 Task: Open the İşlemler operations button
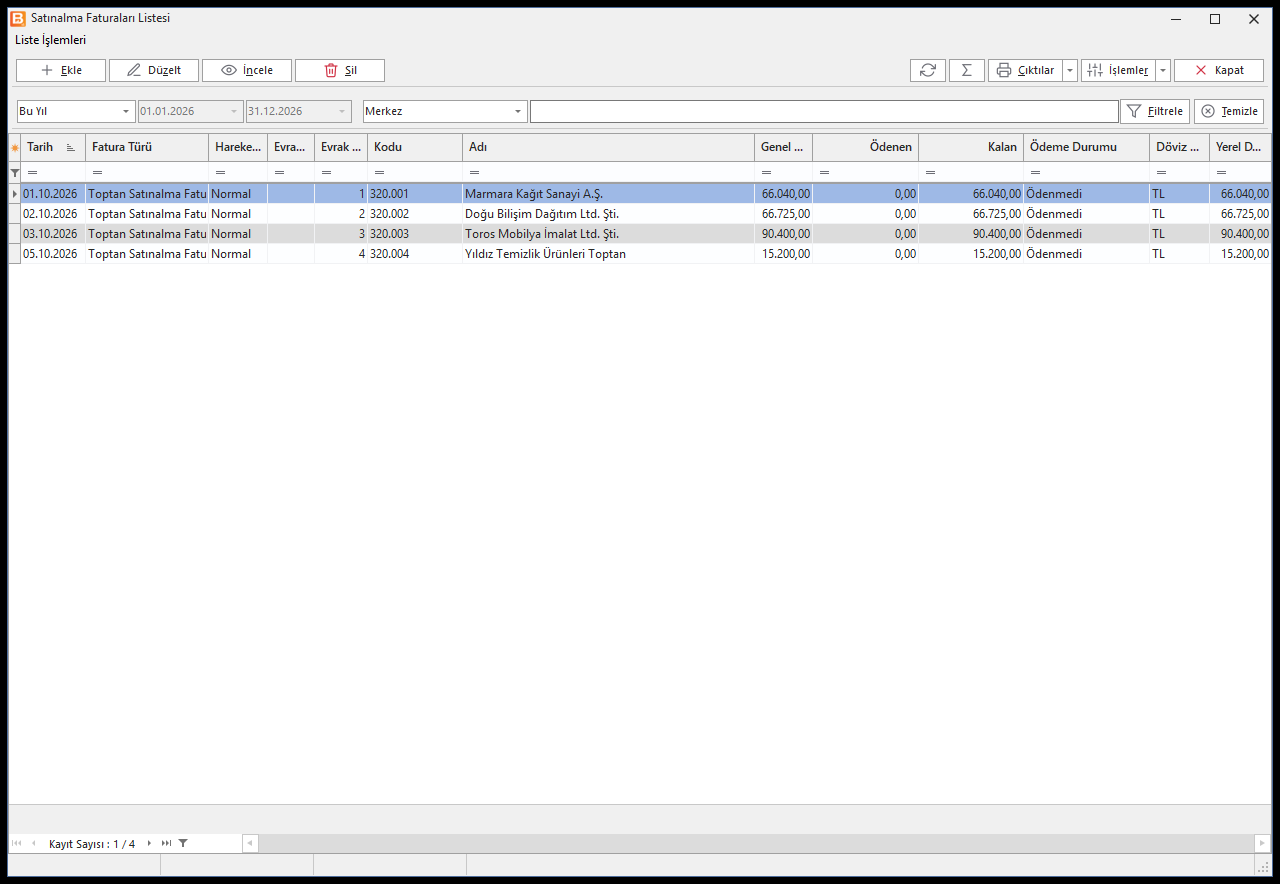1118,70
